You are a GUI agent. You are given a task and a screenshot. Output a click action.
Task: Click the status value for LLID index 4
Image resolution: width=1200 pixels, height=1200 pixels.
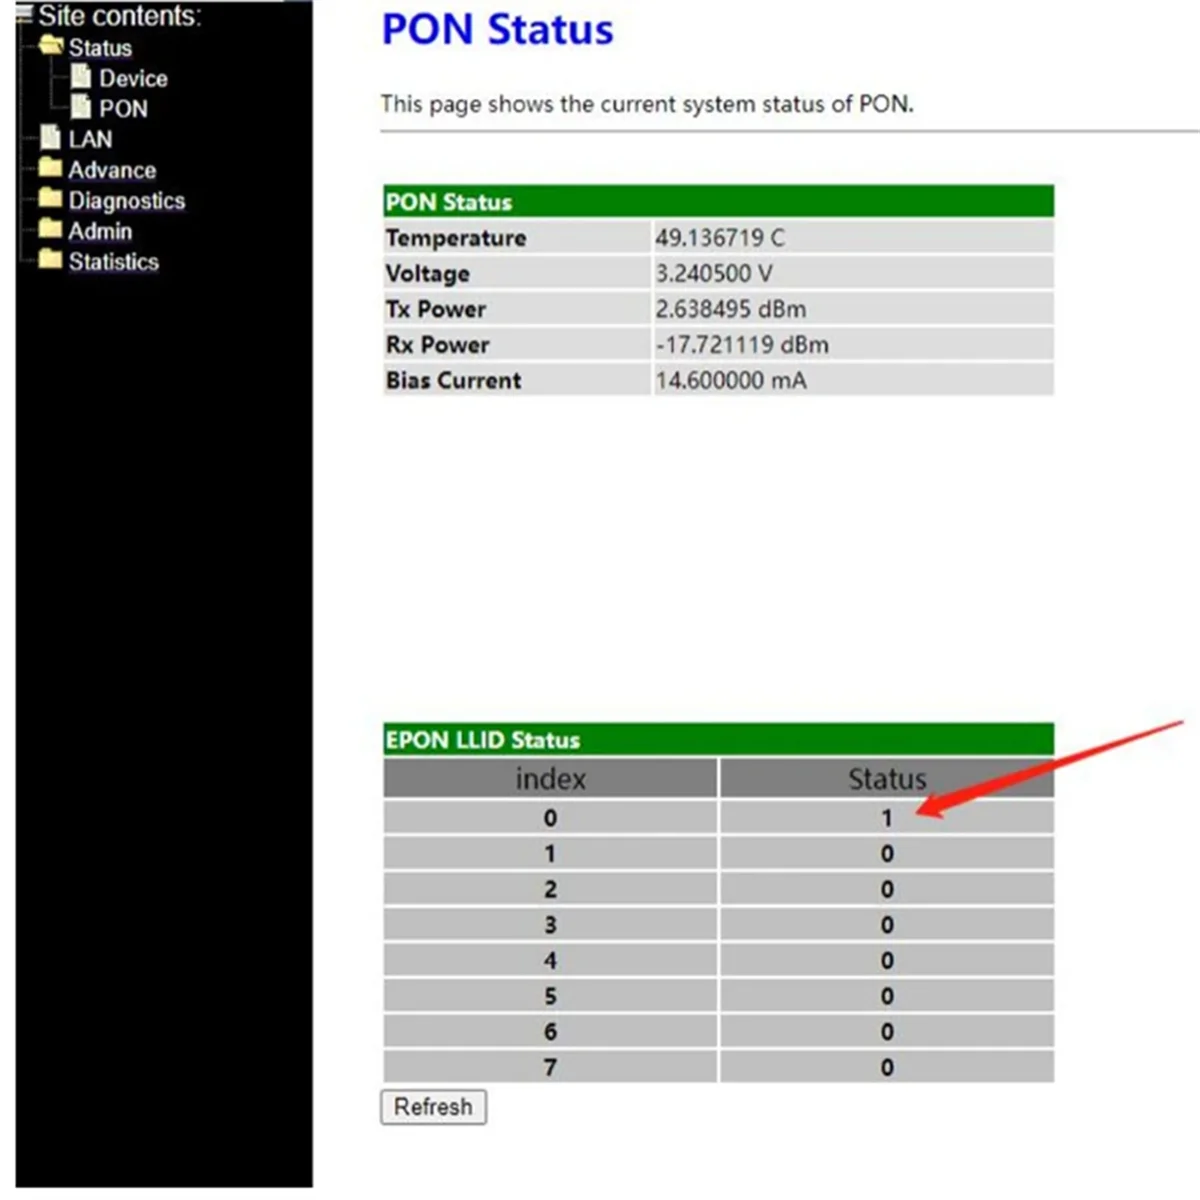[887, 960]
